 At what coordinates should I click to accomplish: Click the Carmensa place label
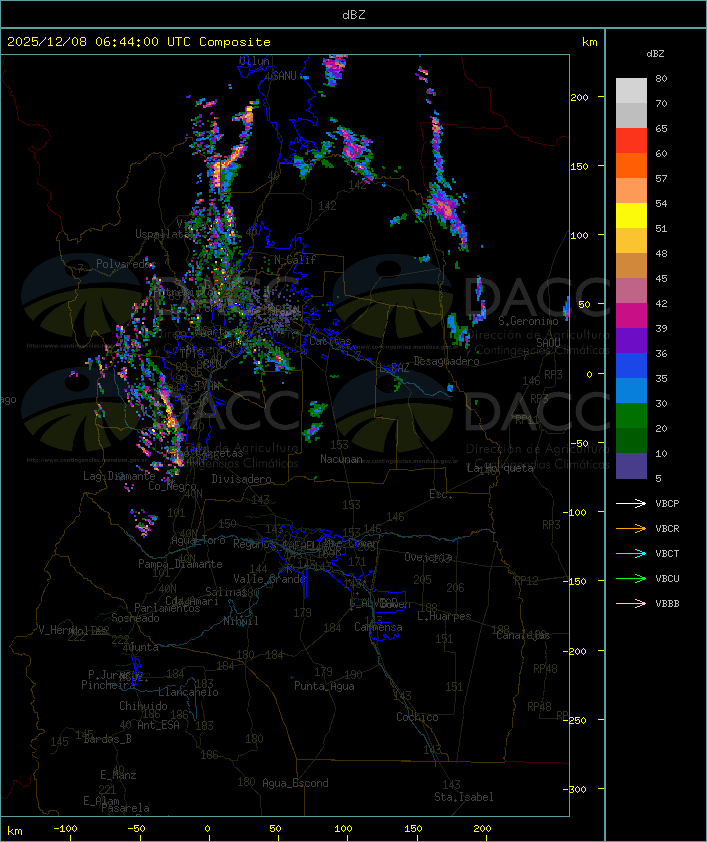pos(378,627)
